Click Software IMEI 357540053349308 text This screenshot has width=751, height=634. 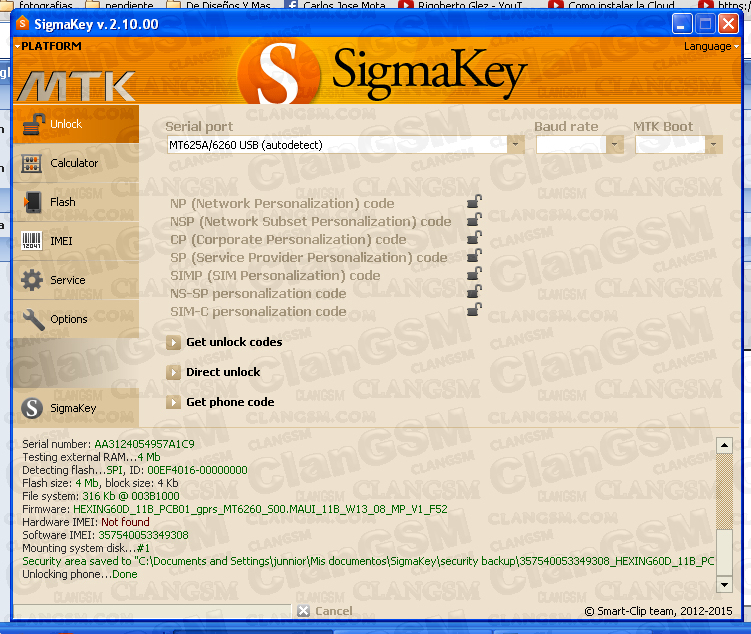click(x=105, y=535)
